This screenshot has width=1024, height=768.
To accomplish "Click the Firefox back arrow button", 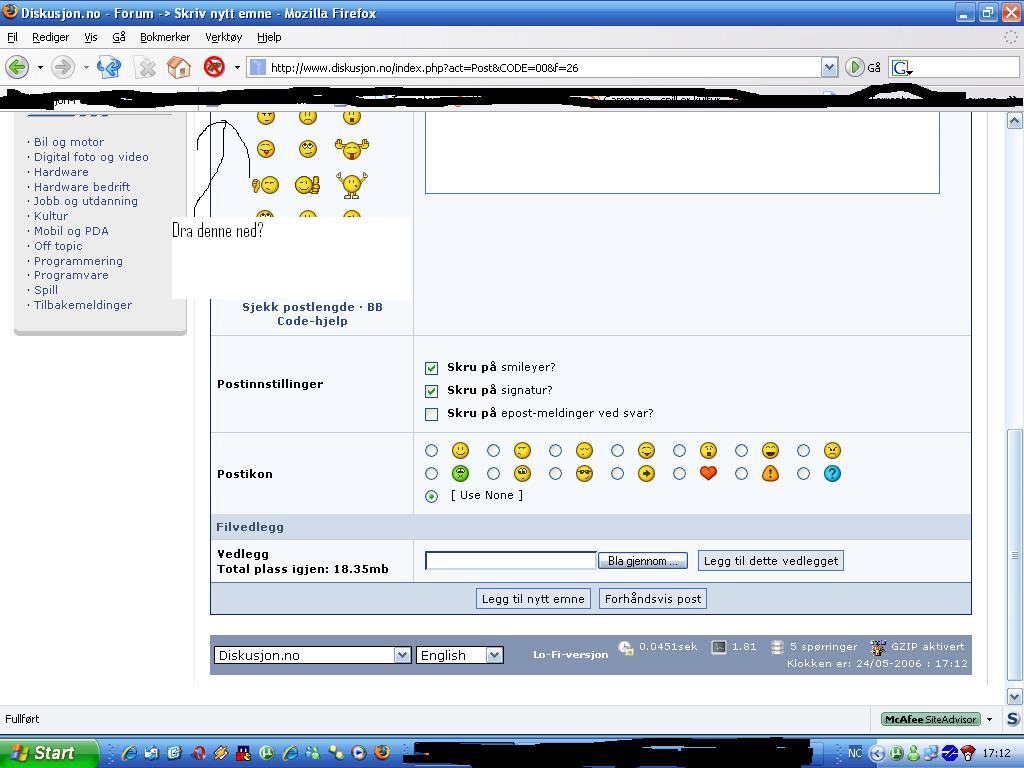I will click(x=18, y=67).
